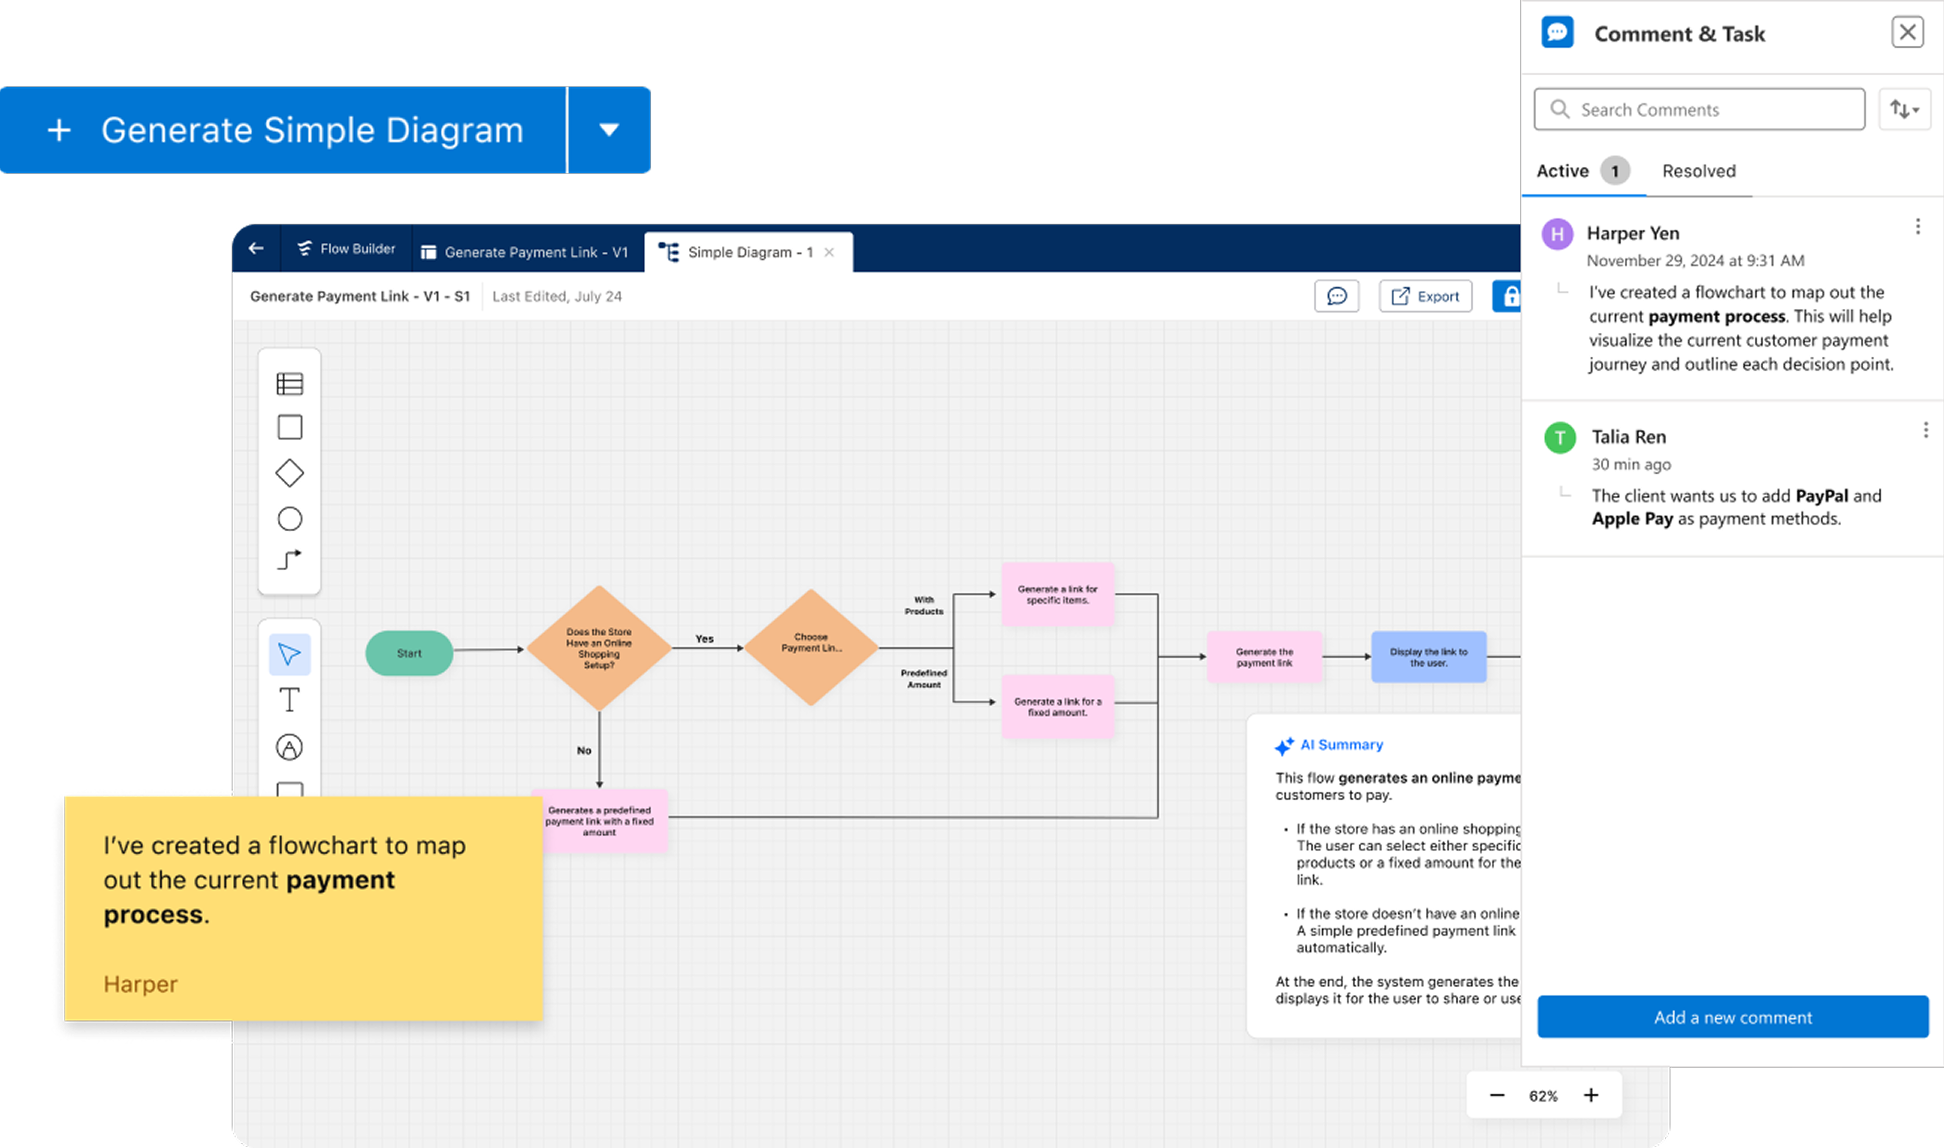This screenshot has width=1944, height=1148.
Task: Click the 'With Products' branch label
Action: coord(924,605)
